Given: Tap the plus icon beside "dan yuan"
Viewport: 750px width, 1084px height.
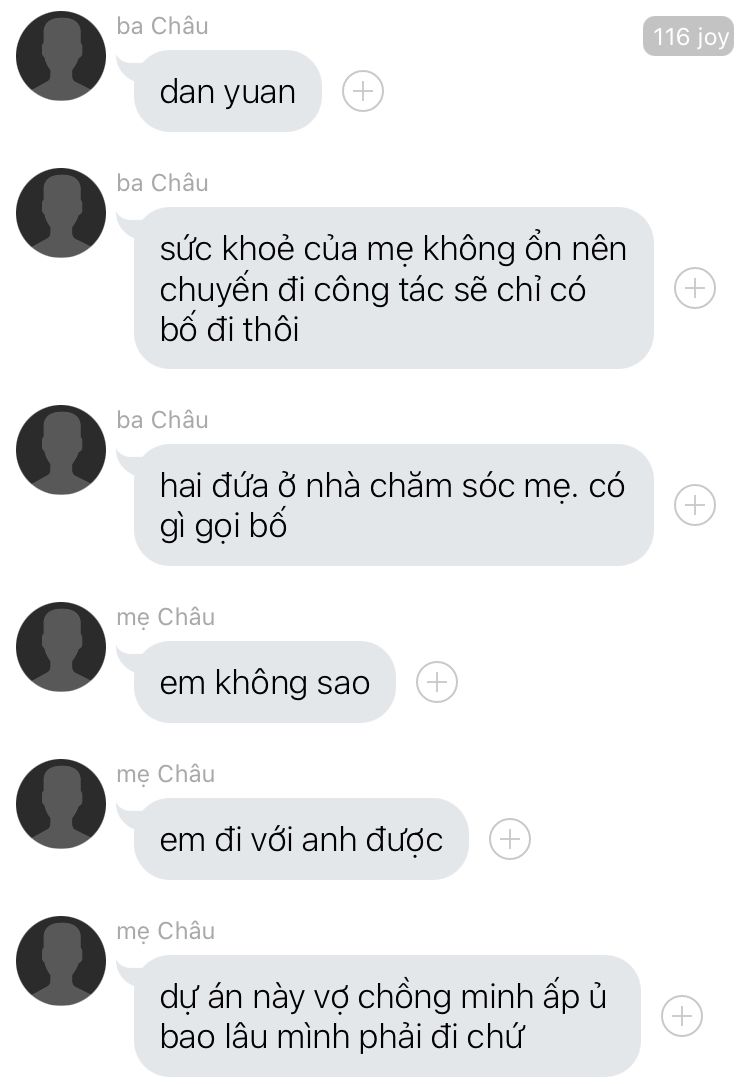Looking at the screenshot, I should click(x=363, y=91).
